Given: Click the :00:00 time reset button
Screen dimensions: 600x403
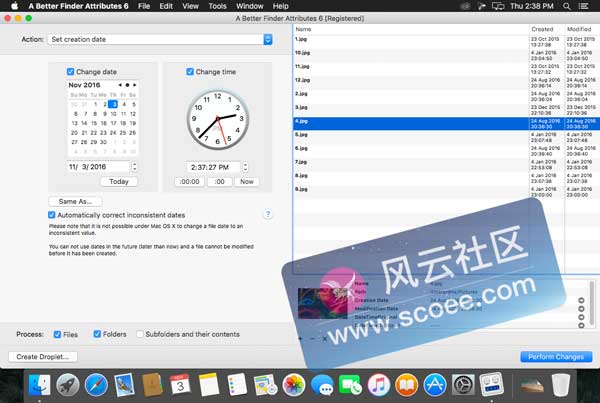Looking at the screenshot, I should click(x=189, y=182).
